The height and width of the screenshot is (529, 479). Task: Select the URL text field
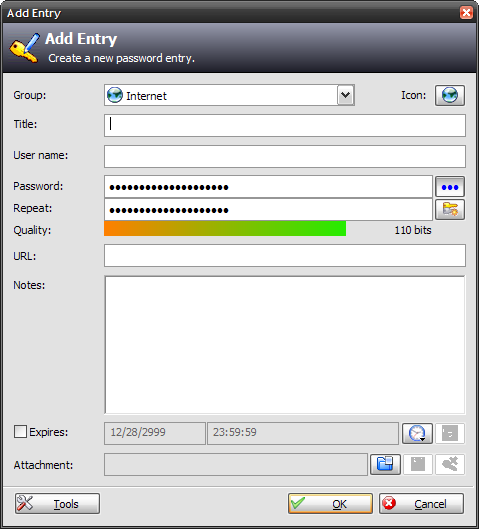pyautogui.click(x=285, y=256)
